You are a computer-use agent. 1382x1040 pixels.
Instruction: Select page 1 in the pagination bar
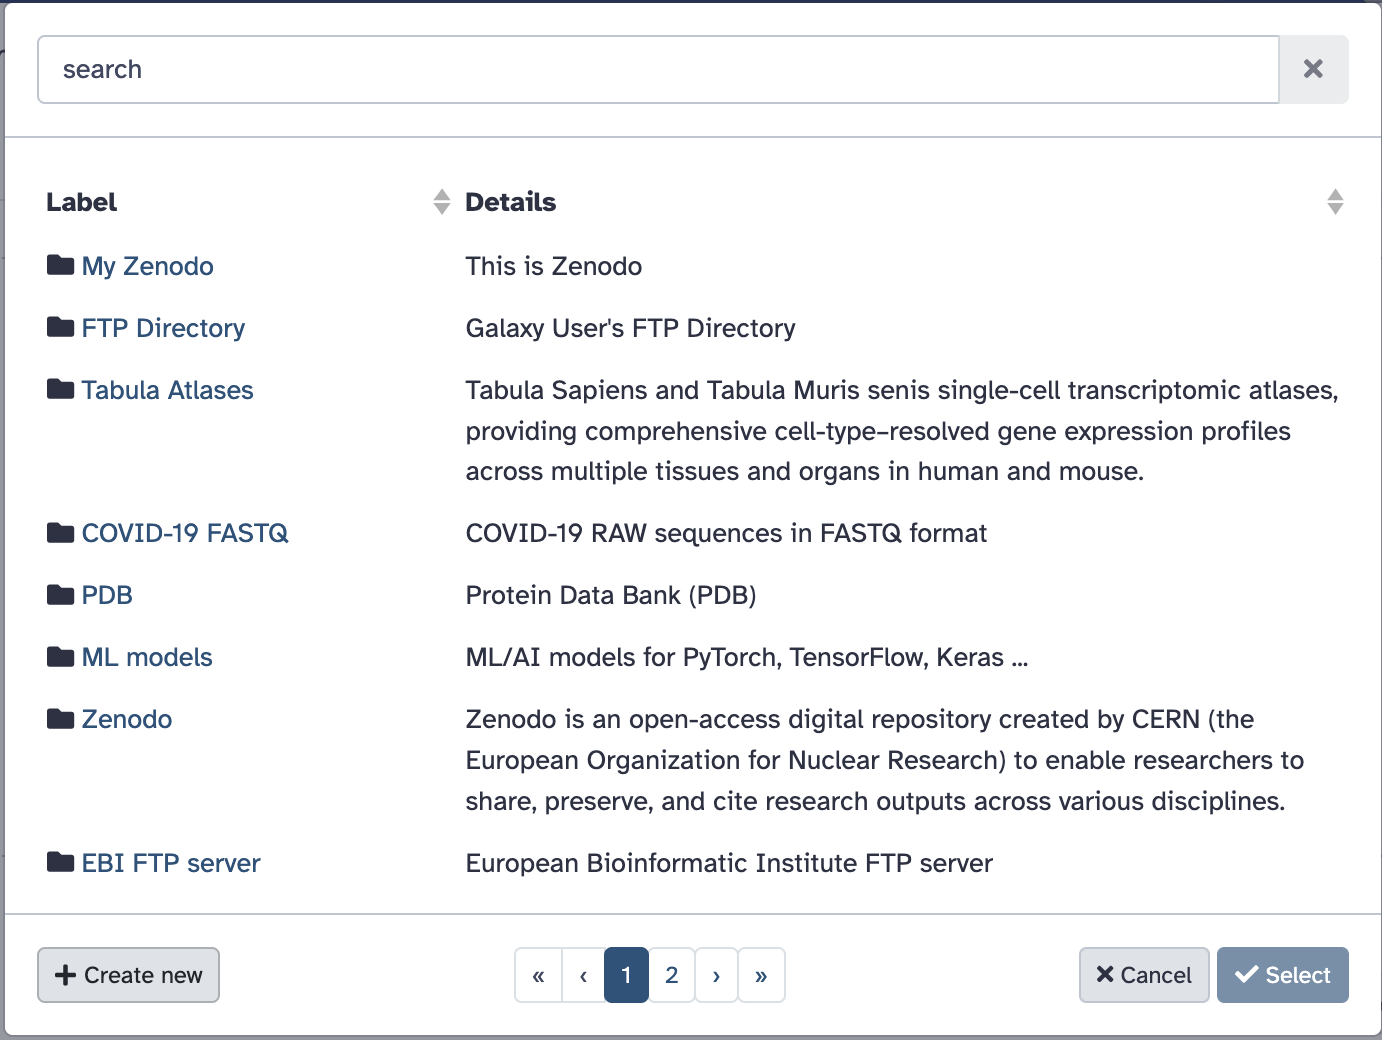[626, 975]
